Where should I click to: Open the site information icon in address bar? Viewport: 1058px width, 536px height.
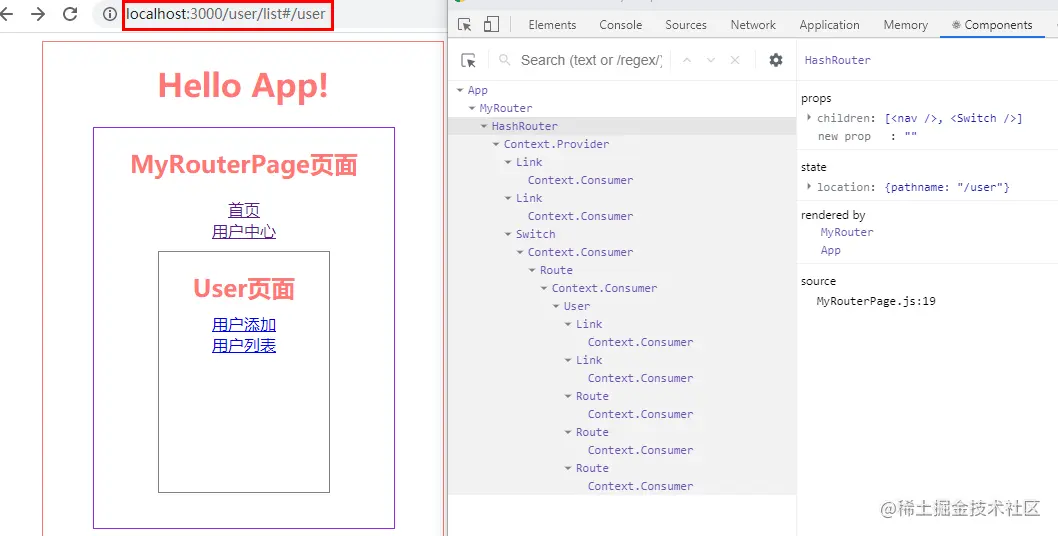110,14
